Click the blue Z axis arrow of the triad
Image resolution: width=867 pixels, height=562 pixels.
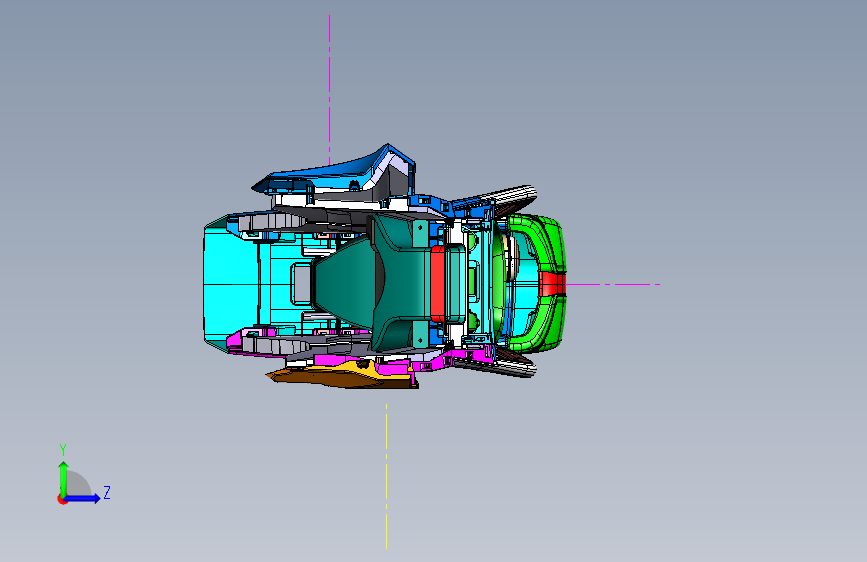coord(82,498)
